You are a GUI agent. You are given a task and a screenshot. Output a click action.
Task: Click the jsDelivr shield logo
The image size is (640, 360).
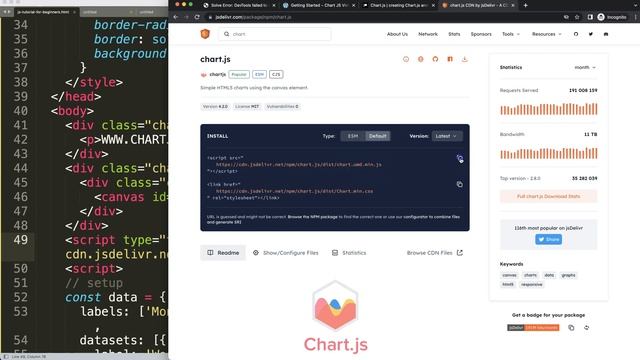pyautogui.click(x=205, y=34)
